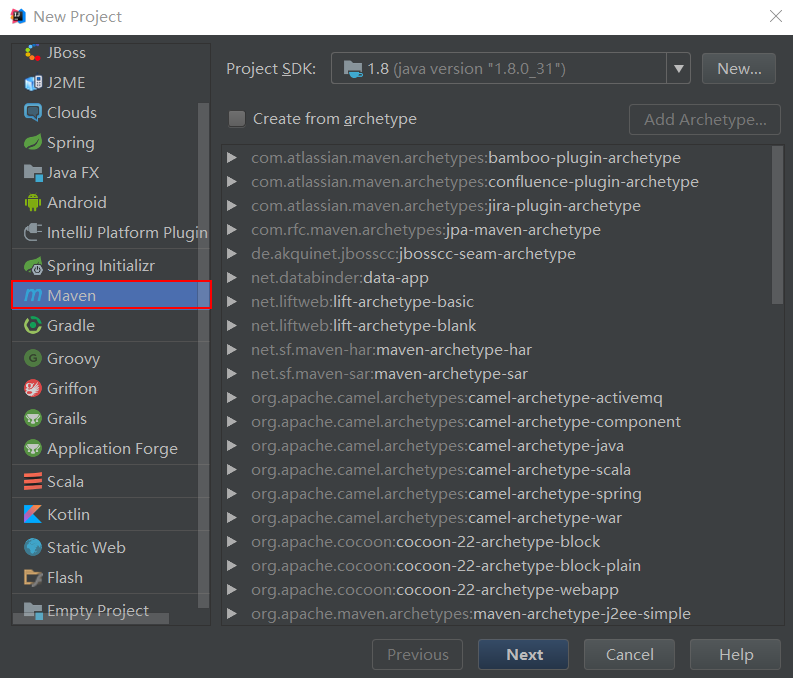Select Spring Initializr list entry
Screen dimensions: 793x678
(111, 265)
